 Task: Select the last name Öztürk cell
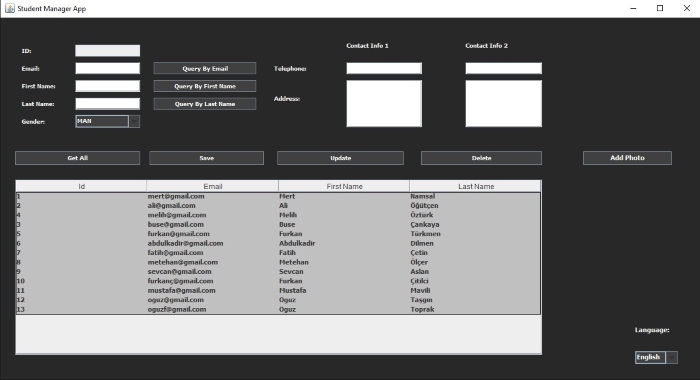pos(475,215)
